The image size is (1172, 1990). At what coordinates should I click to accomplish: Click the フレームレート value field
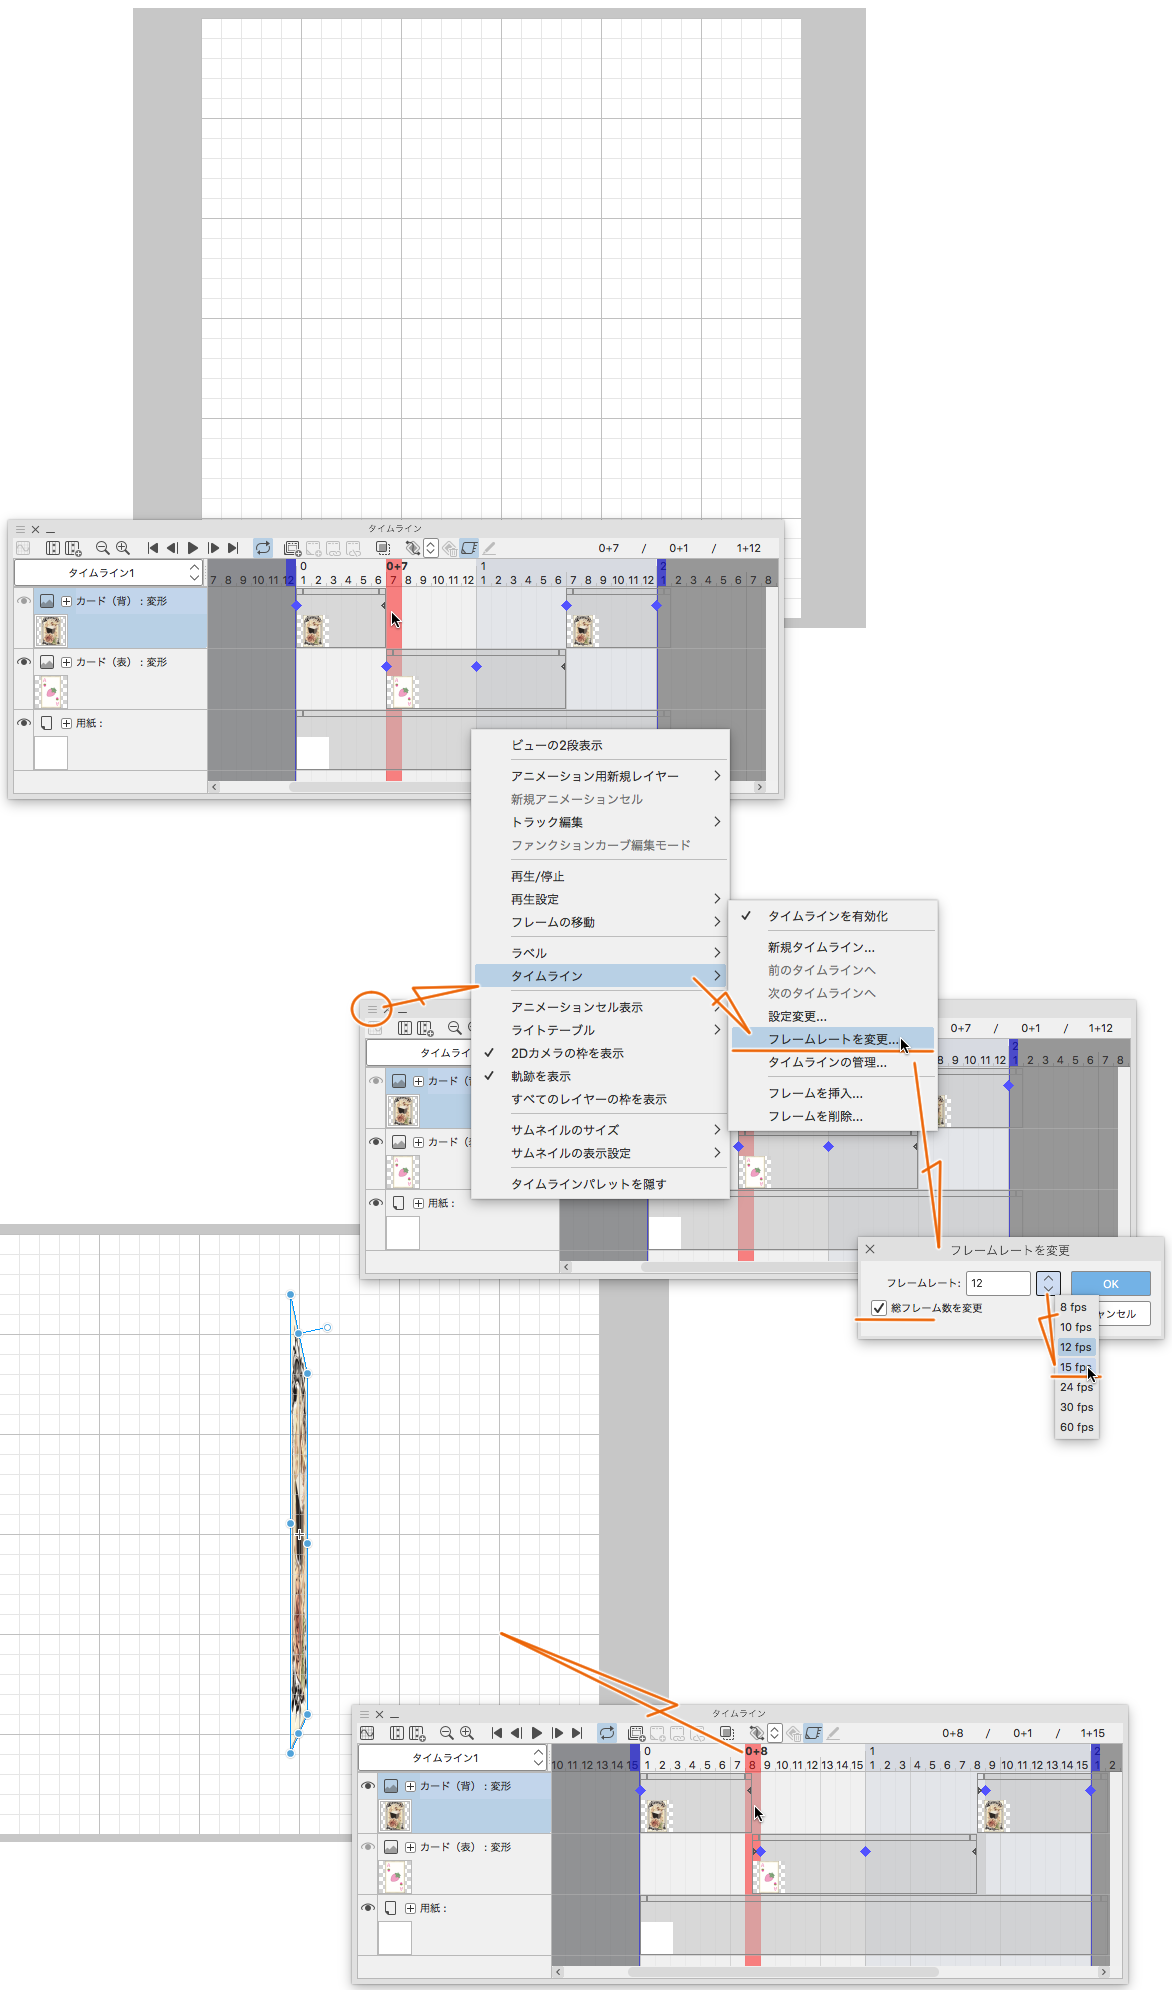998,1283
